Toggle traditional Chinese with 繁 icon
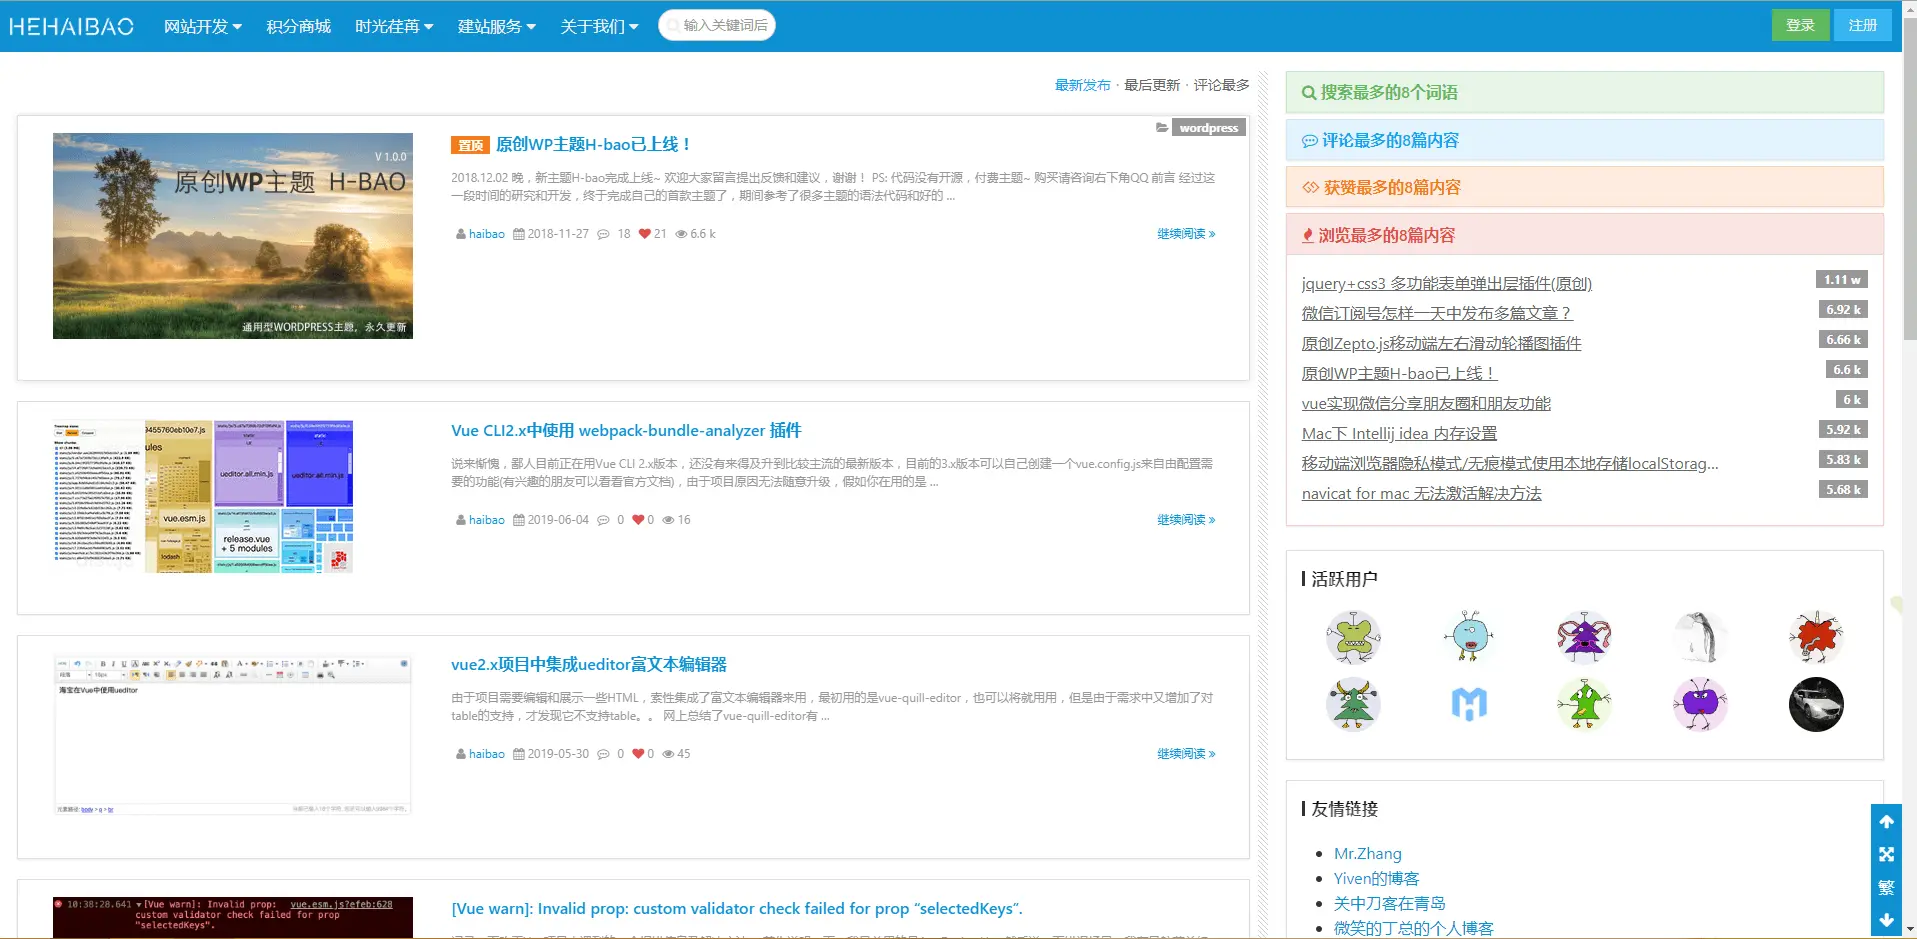Screen dimensions: 1917x939 1886,887
